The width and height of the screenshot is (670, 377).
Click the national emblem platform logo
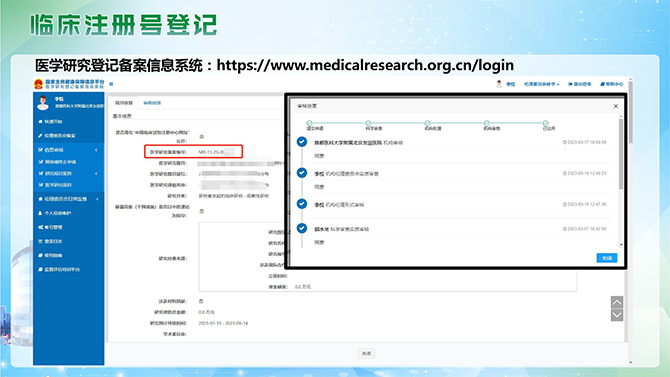(x=38, y=84)
